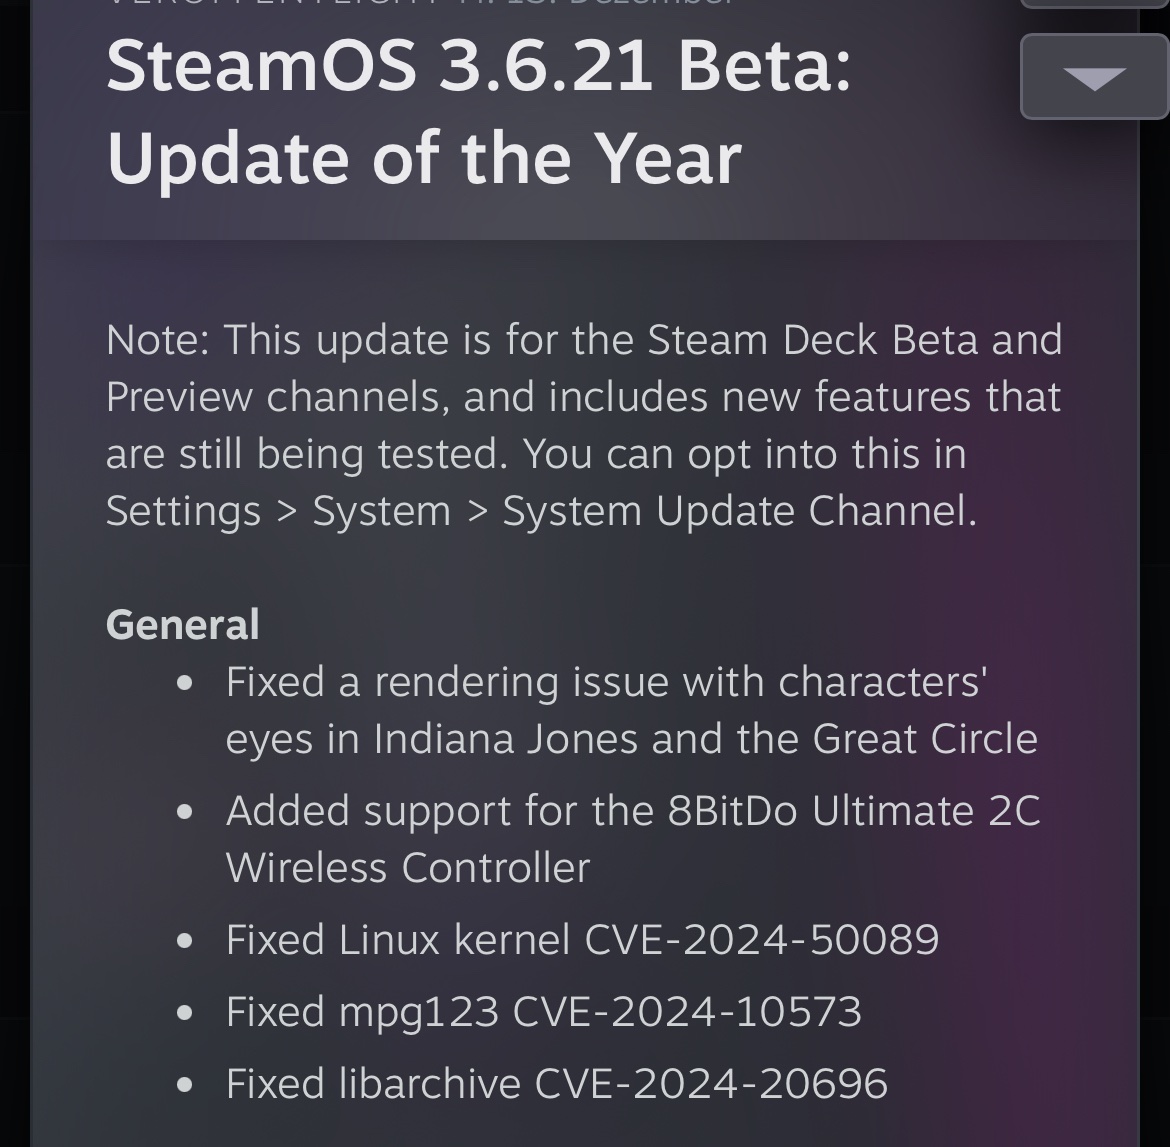Viewport: 1170px width, 1147px height.
Task: Click the bullet dot before the Linux kernel fix
Action: point(184,941)
